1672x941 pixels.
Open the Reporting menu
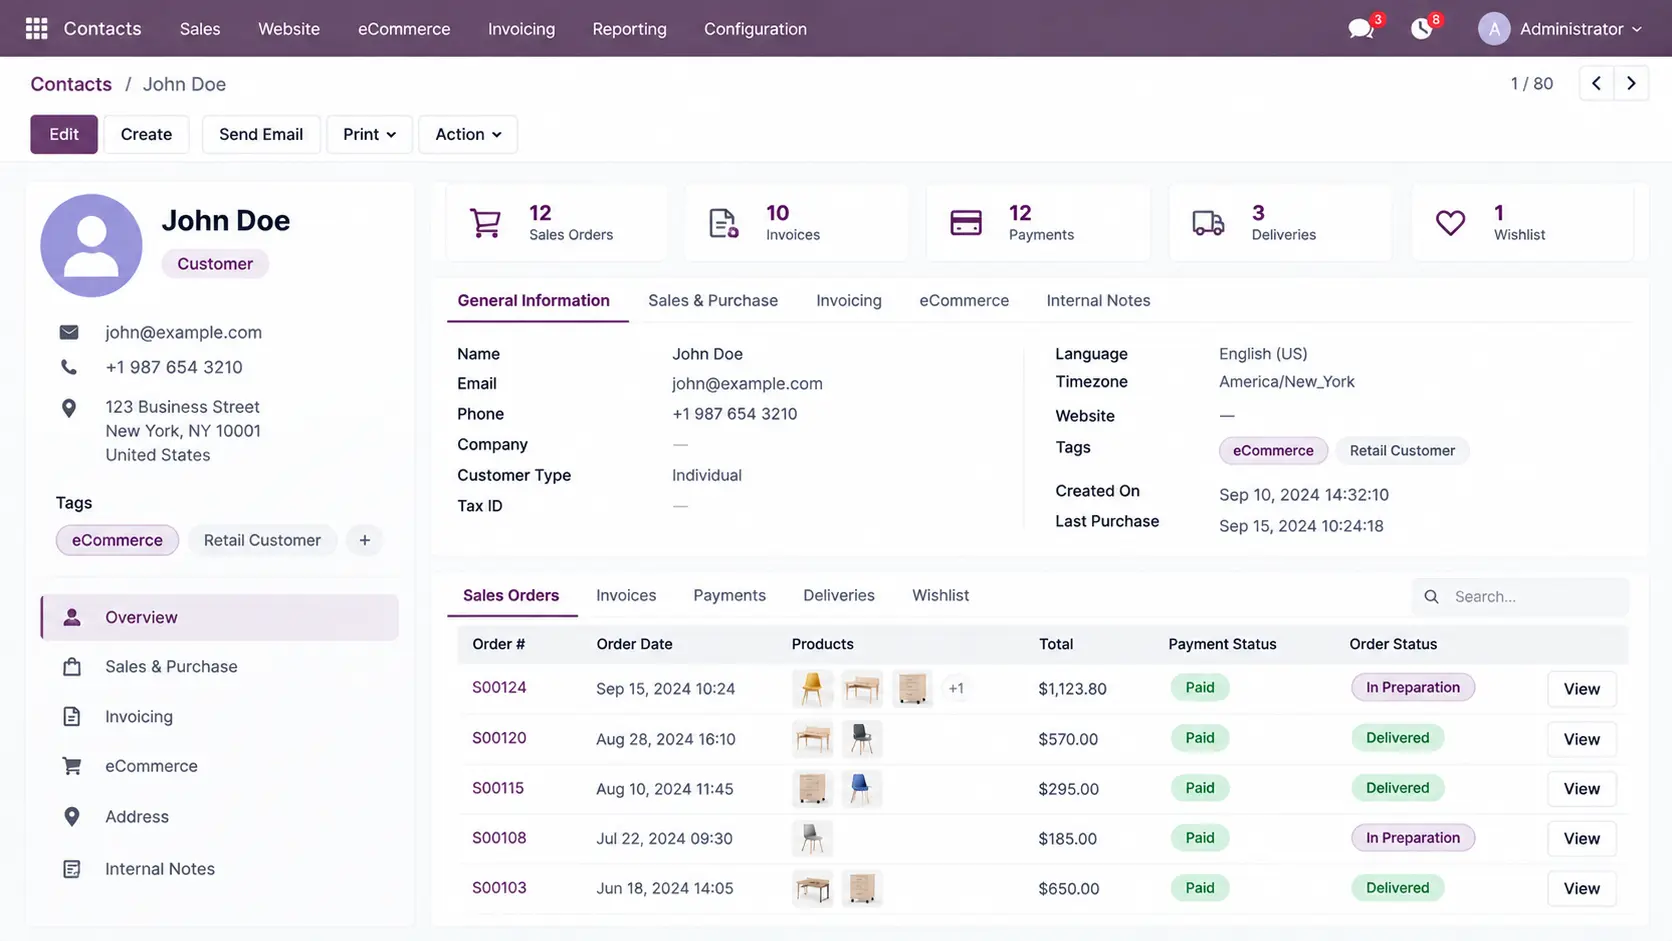coord(629,29)
